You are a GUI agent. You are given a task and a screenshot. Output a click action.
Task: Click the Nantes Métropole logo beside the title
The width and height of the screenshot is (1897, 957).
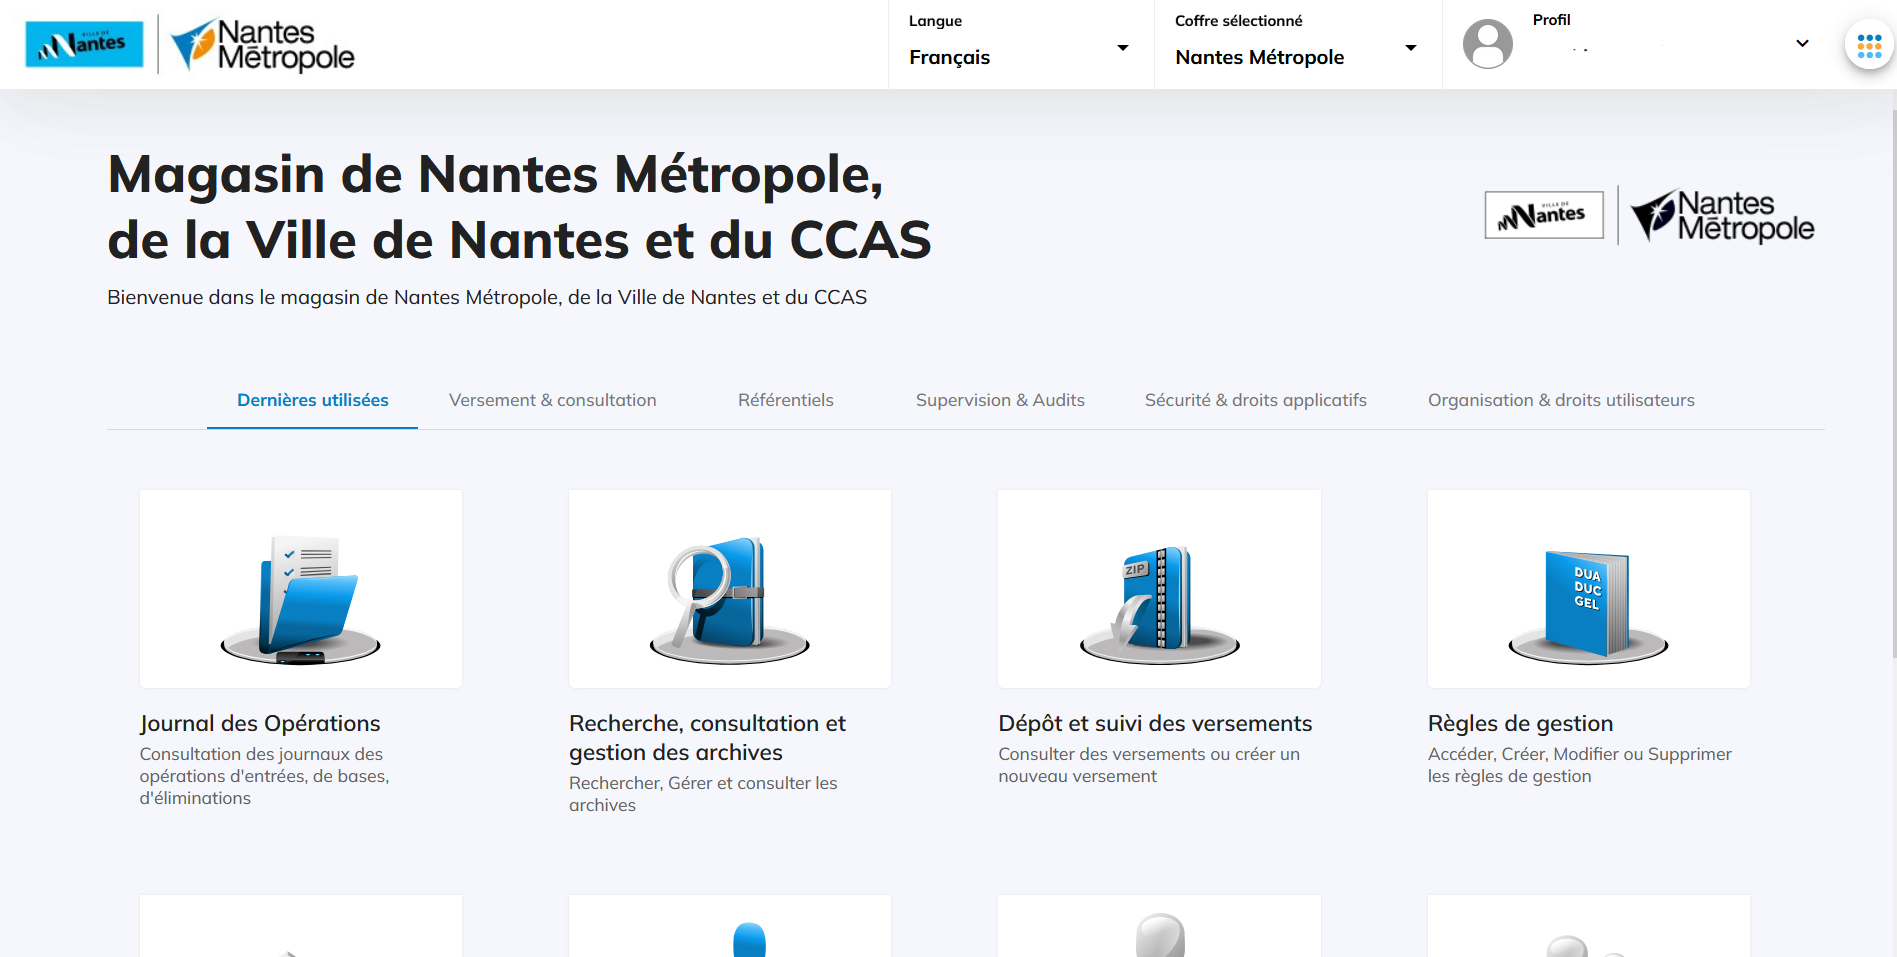[1723, 216]
